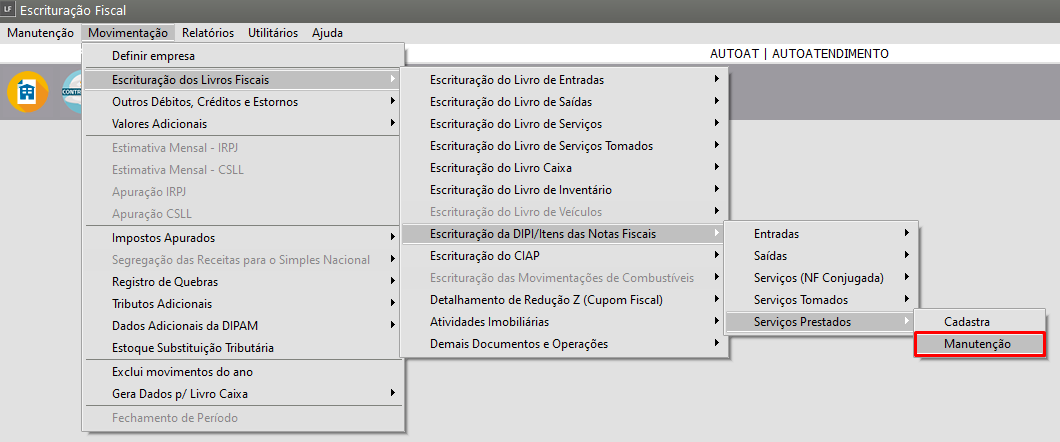
Task: Expand Outros Débitos, Créditos e Estornos submenu
Action: pyautogui.click(x=205, y=102)
